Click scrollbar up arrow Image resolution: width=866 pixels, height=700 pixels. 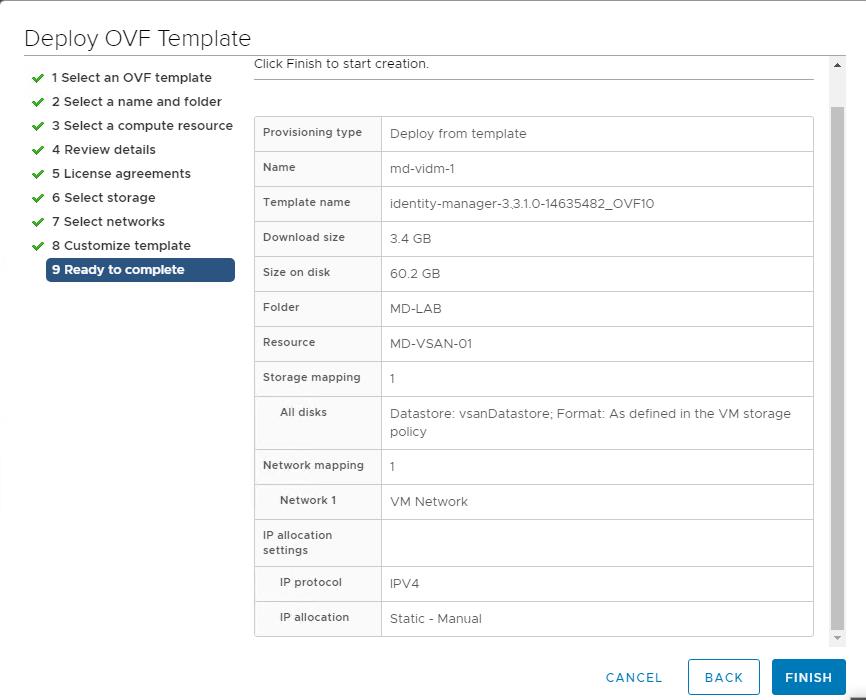(837, 65)
